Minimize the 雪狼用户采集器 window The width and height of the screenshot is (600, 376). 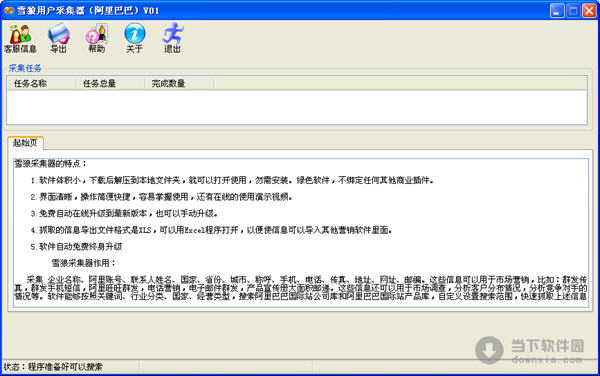[x=557, y=10]
